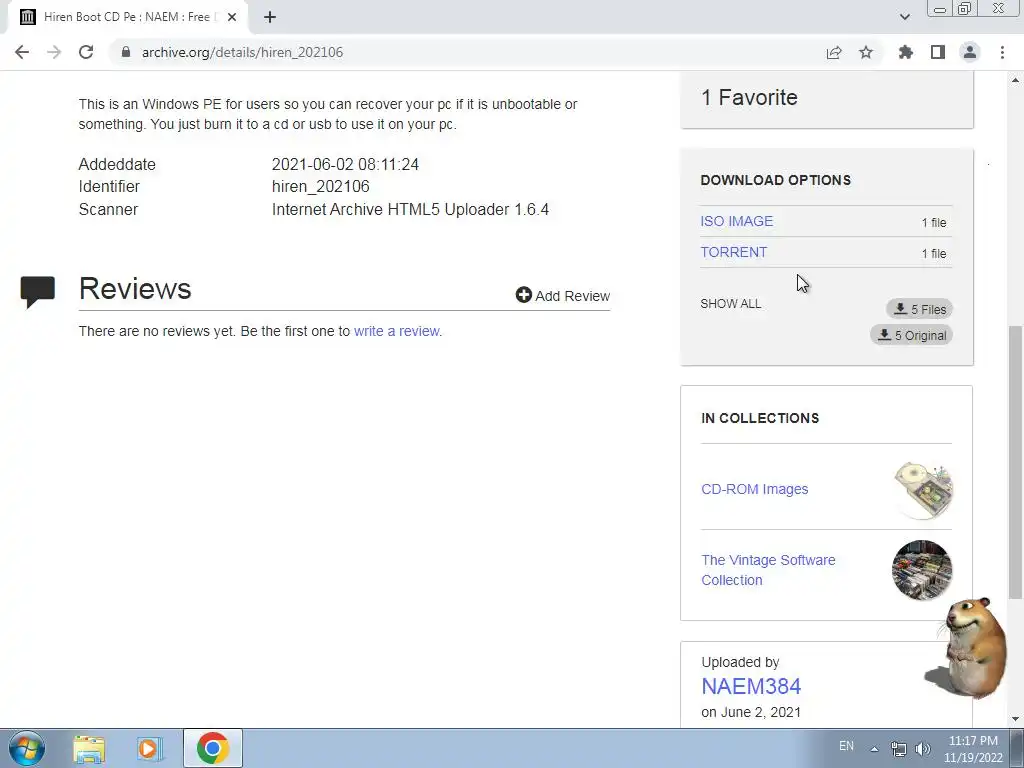Click the browser forward arrow

point(54,52)
